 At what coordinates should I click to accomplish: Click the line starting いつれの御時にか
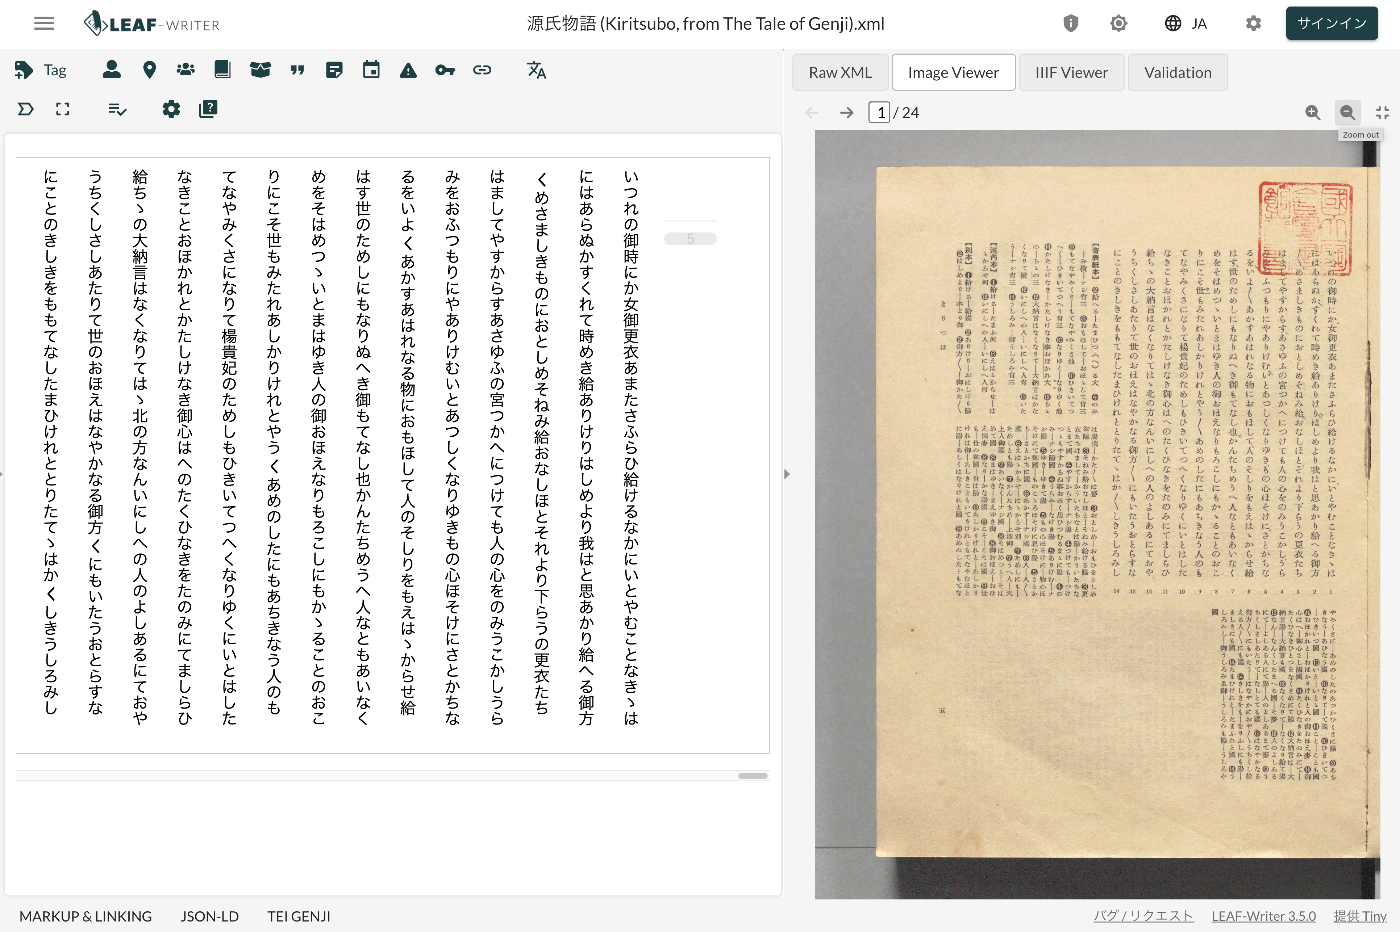coord(631,447)
